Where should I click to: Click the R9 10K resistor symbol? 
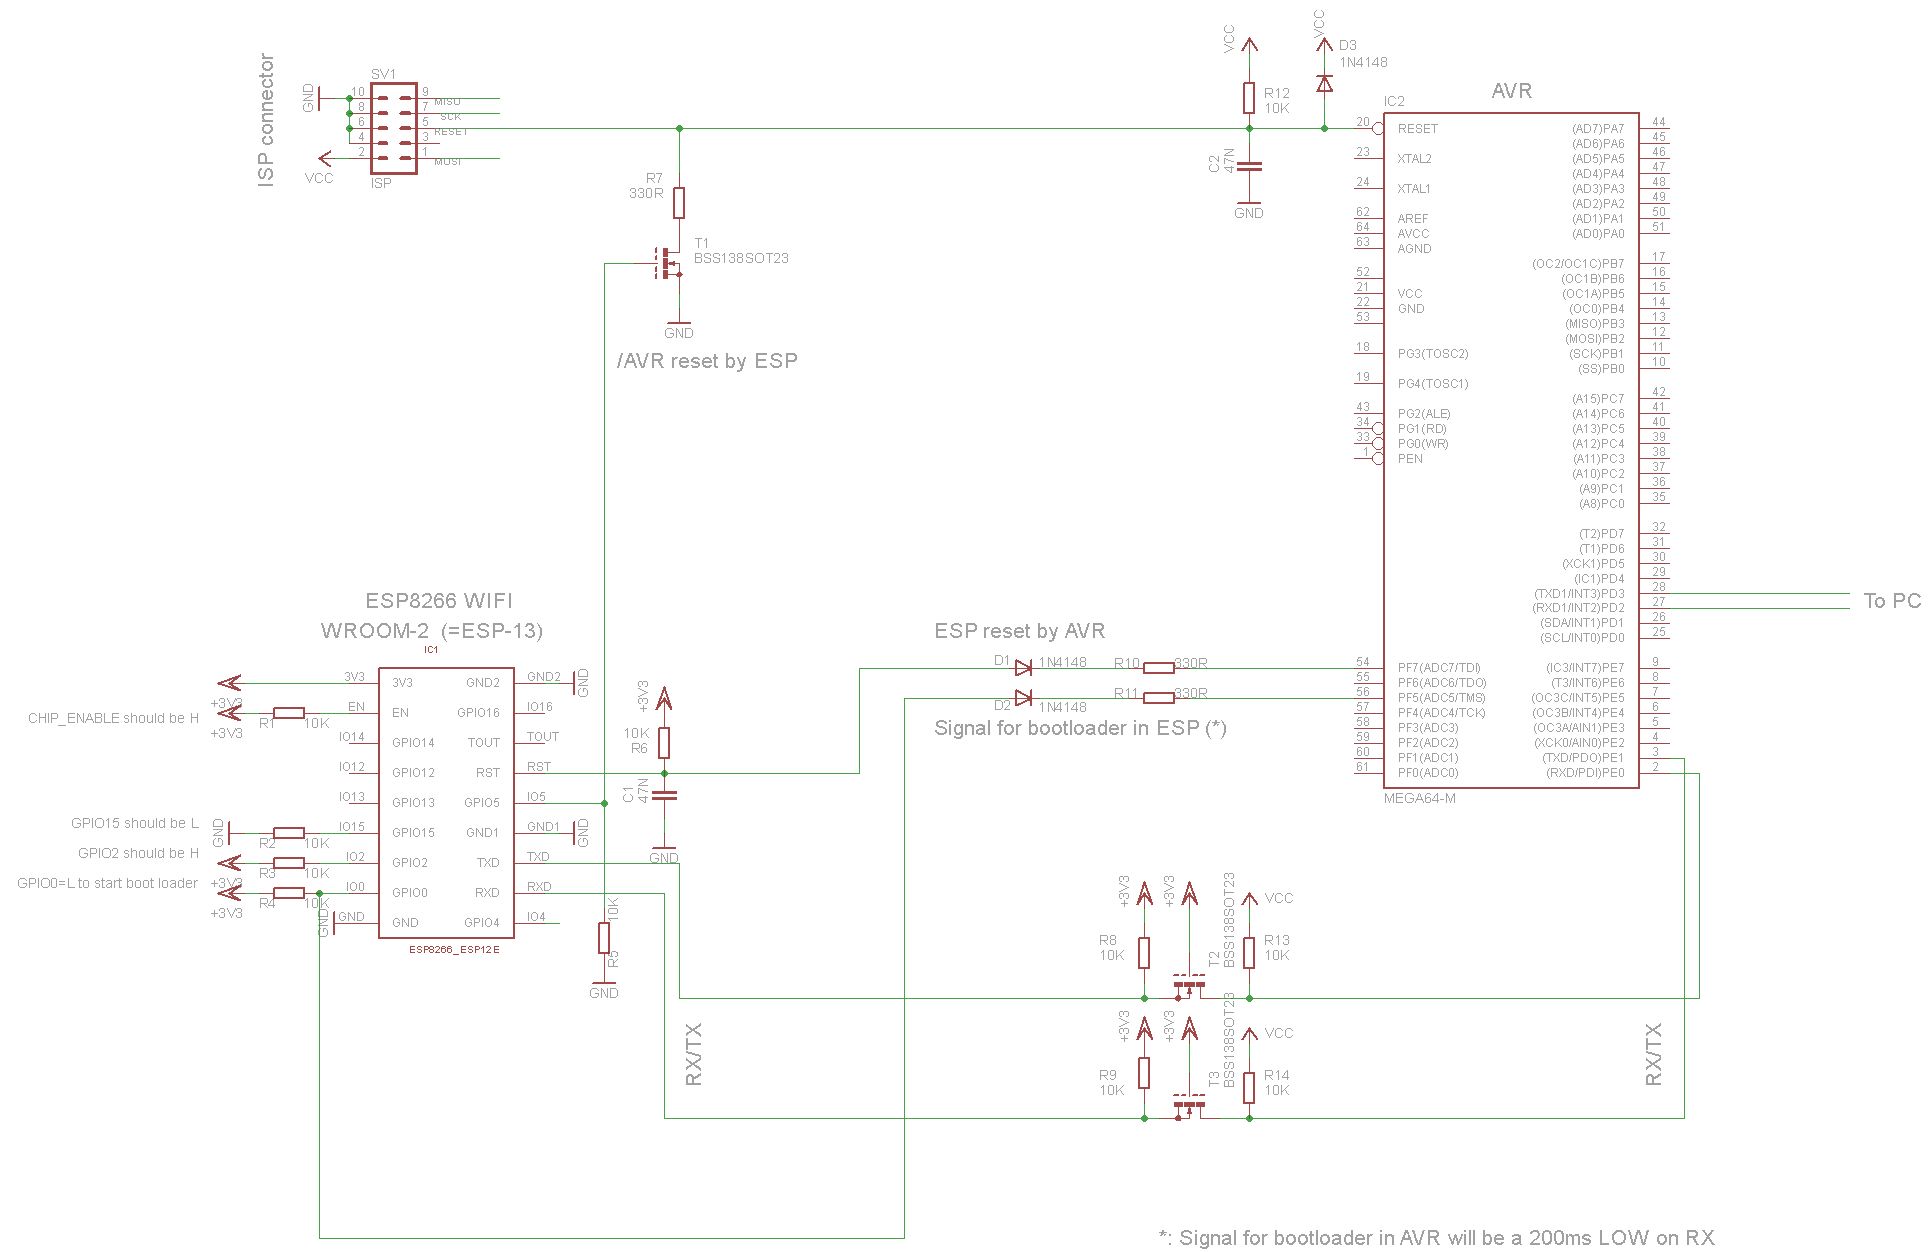(x=1144, y=1073)
